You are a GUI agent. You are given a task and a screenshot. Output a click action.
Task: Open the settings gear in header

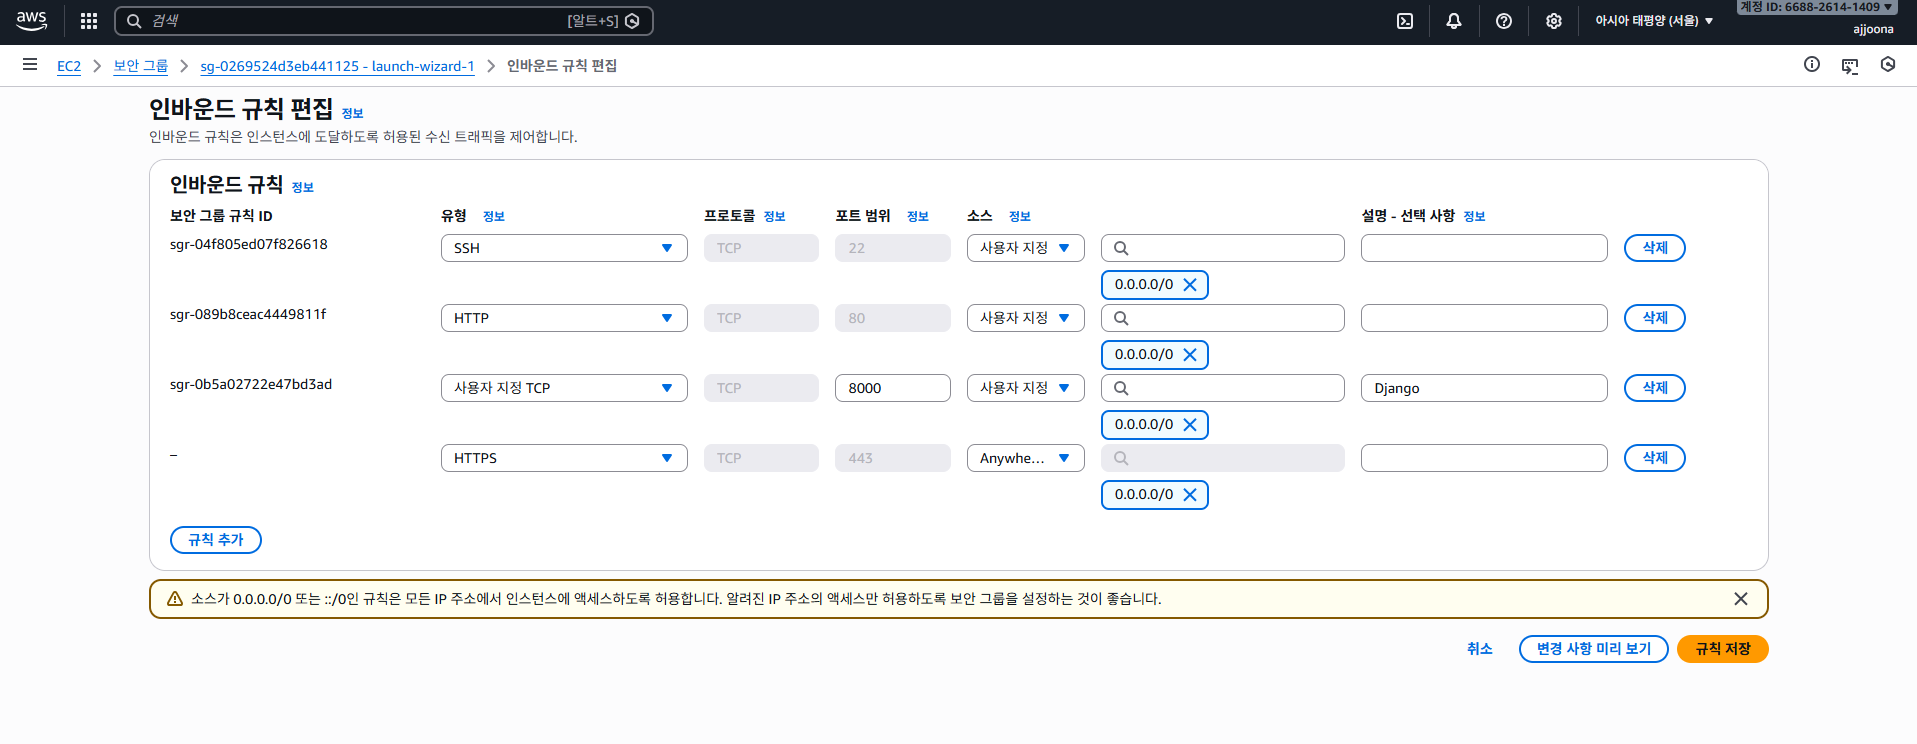pos(1553,21)
